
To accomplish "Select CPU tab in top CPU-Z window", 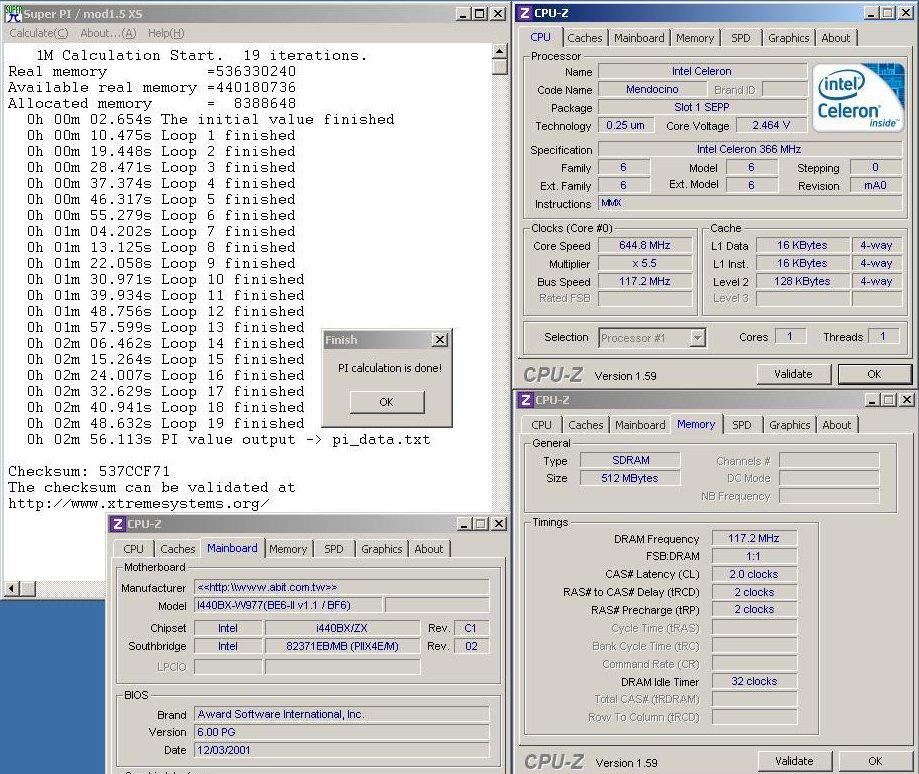I will point(540,37).
